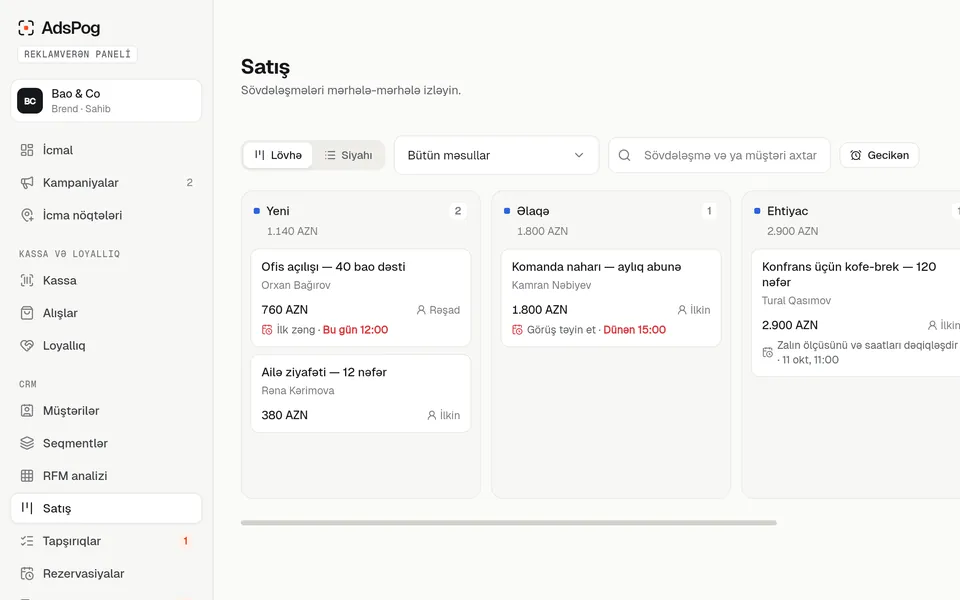The width and height of the screenshot is (960, 600).
Task: Click the Kampaniyalar megaphone icon
Action: (27, 182)
